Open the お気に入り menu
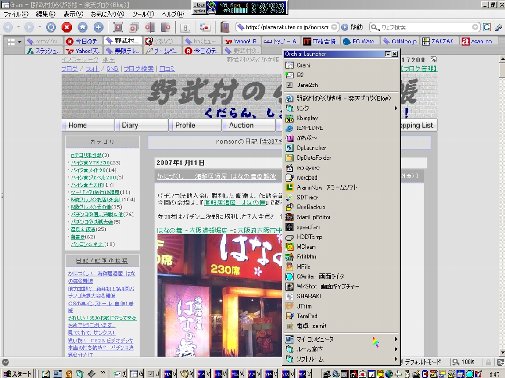Screen dimensions: 505x378 point(107,14)
